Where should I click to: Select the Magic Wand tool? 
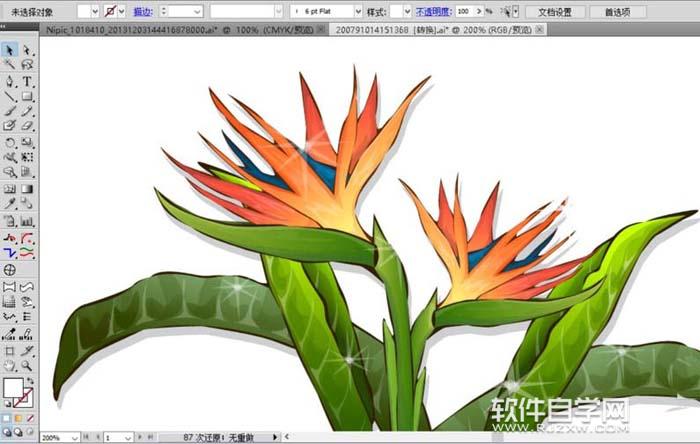(9, 65)
